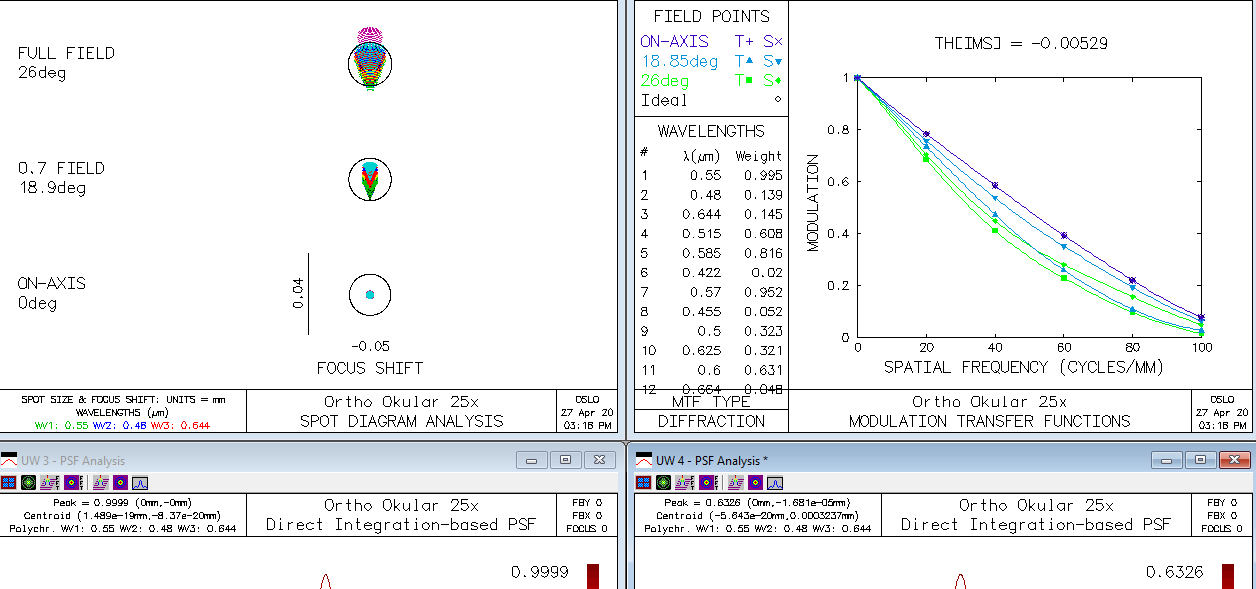1256x589 pixels.
Task: Click wavelength 0.55 in row 1
Action: (705, 175)
